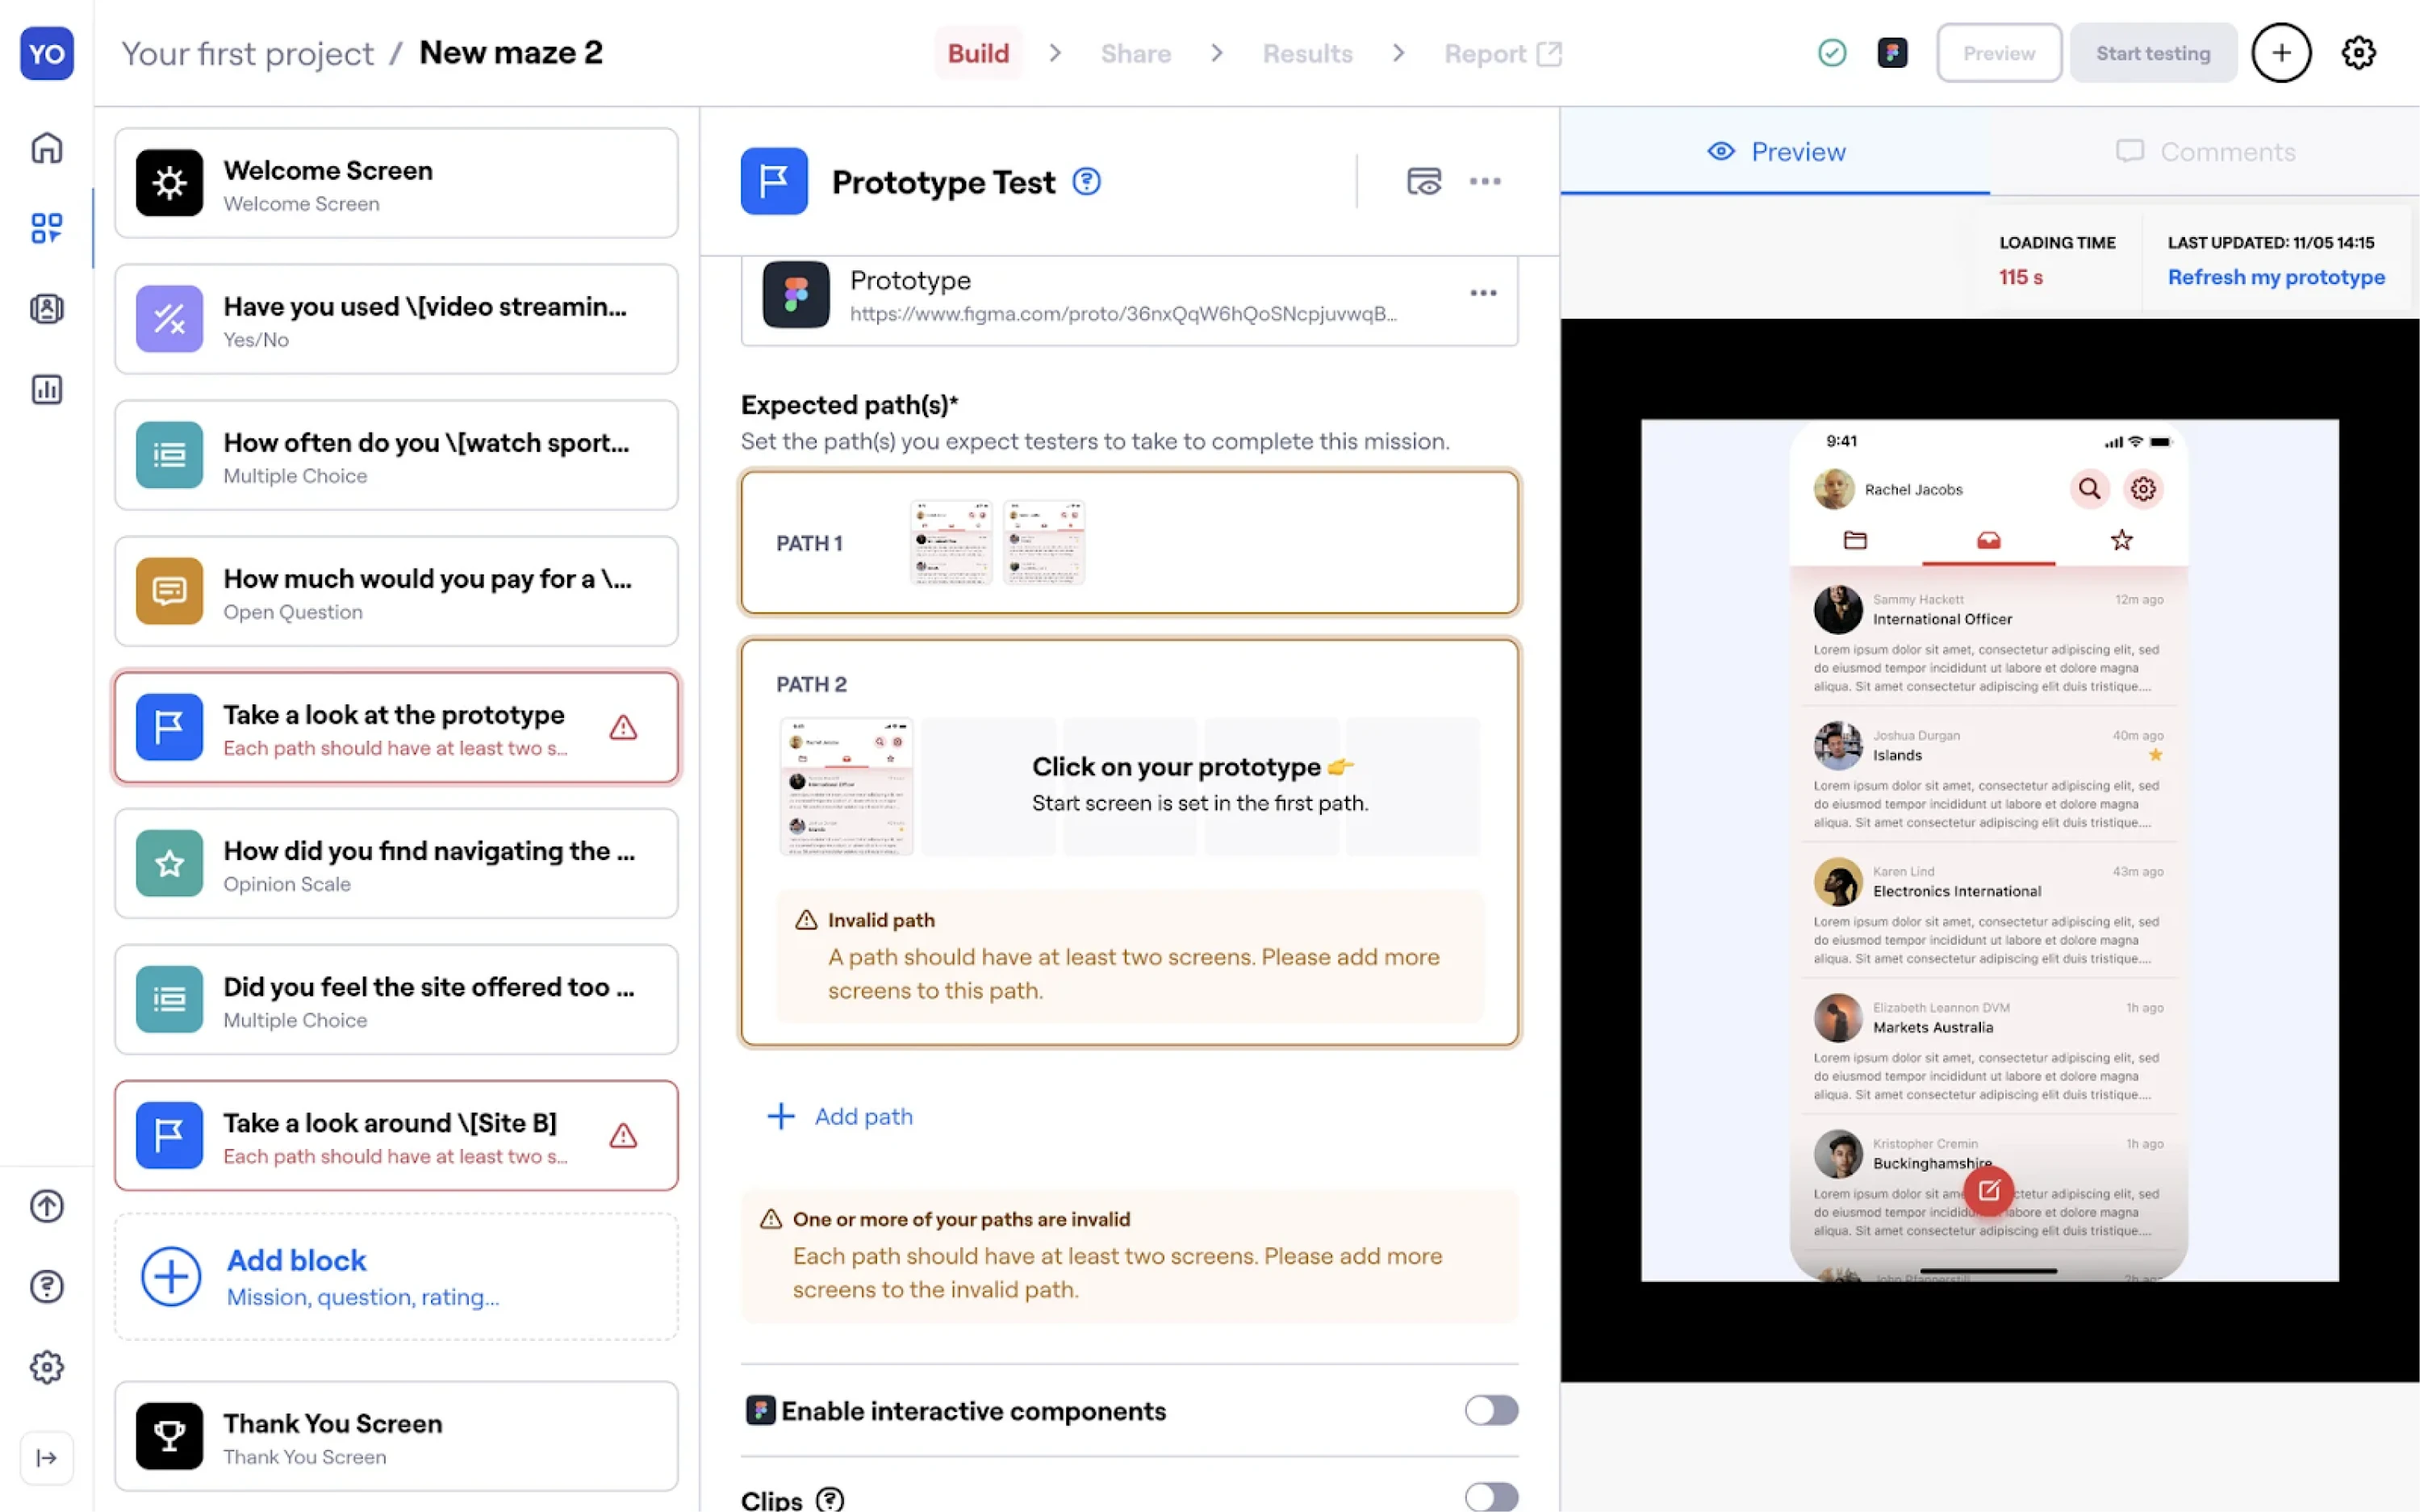Image resolution: width=2420 pixels, height=1512 pixels.
Task: Click the Figma icon in top bar
Action: [x=1892, y=53]
